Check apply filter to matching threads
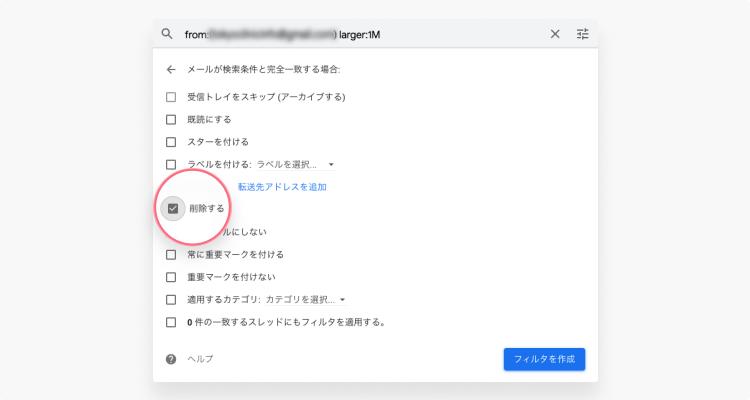 171,322
